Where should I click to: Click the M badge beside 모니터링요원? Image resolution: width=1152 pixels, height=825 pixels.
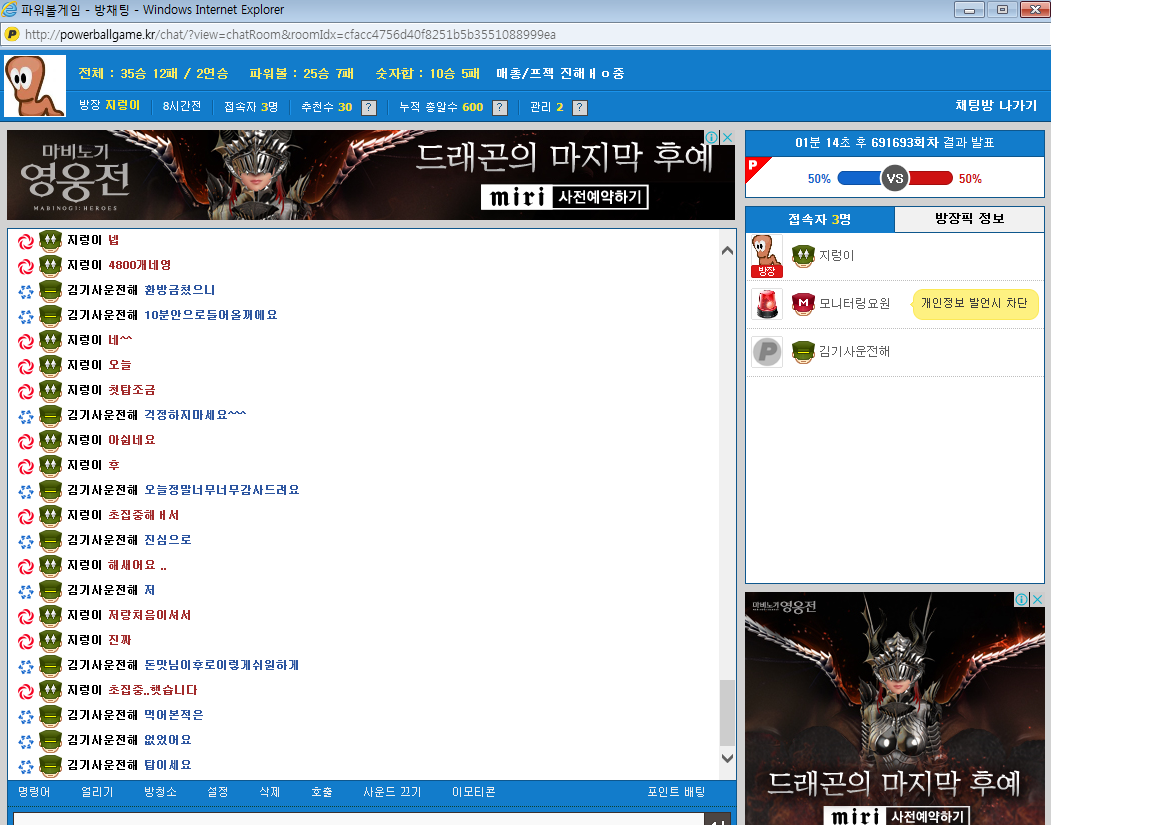[x=803, y=303]
